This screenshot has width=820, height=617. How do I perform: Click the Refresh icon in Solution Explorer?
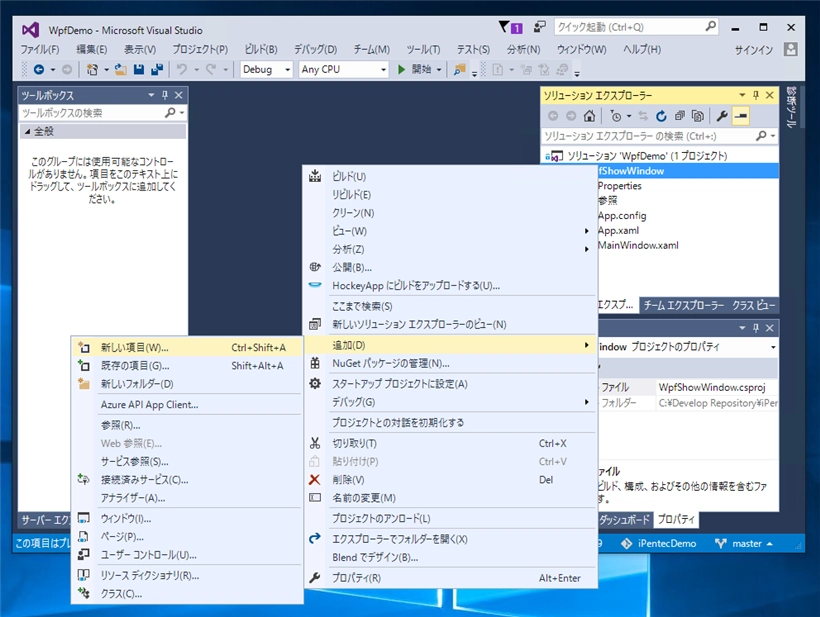click(661, 116)
